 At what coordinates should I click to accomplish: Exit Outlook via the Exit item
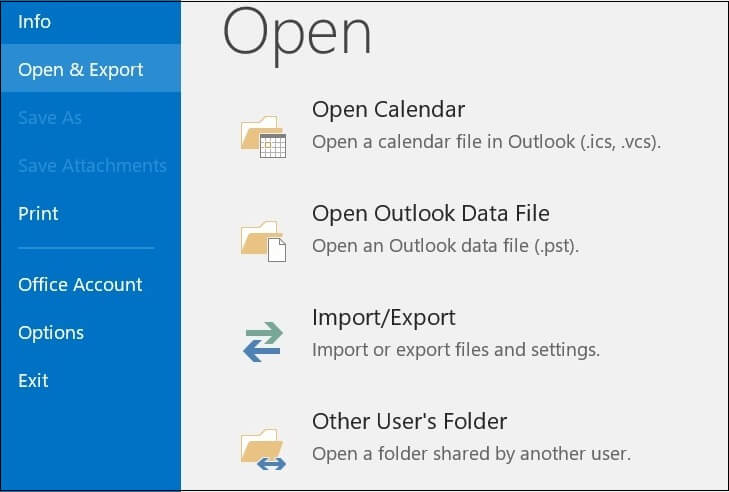pyautogui.click(x=33, y=381)
